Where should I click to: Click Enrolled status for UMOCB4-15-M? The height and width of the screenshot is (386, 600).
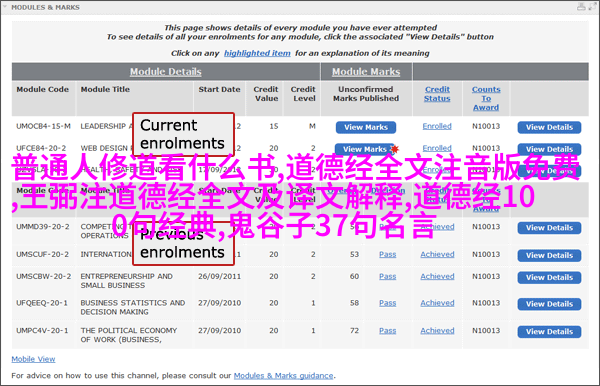(x=437, y=126)
